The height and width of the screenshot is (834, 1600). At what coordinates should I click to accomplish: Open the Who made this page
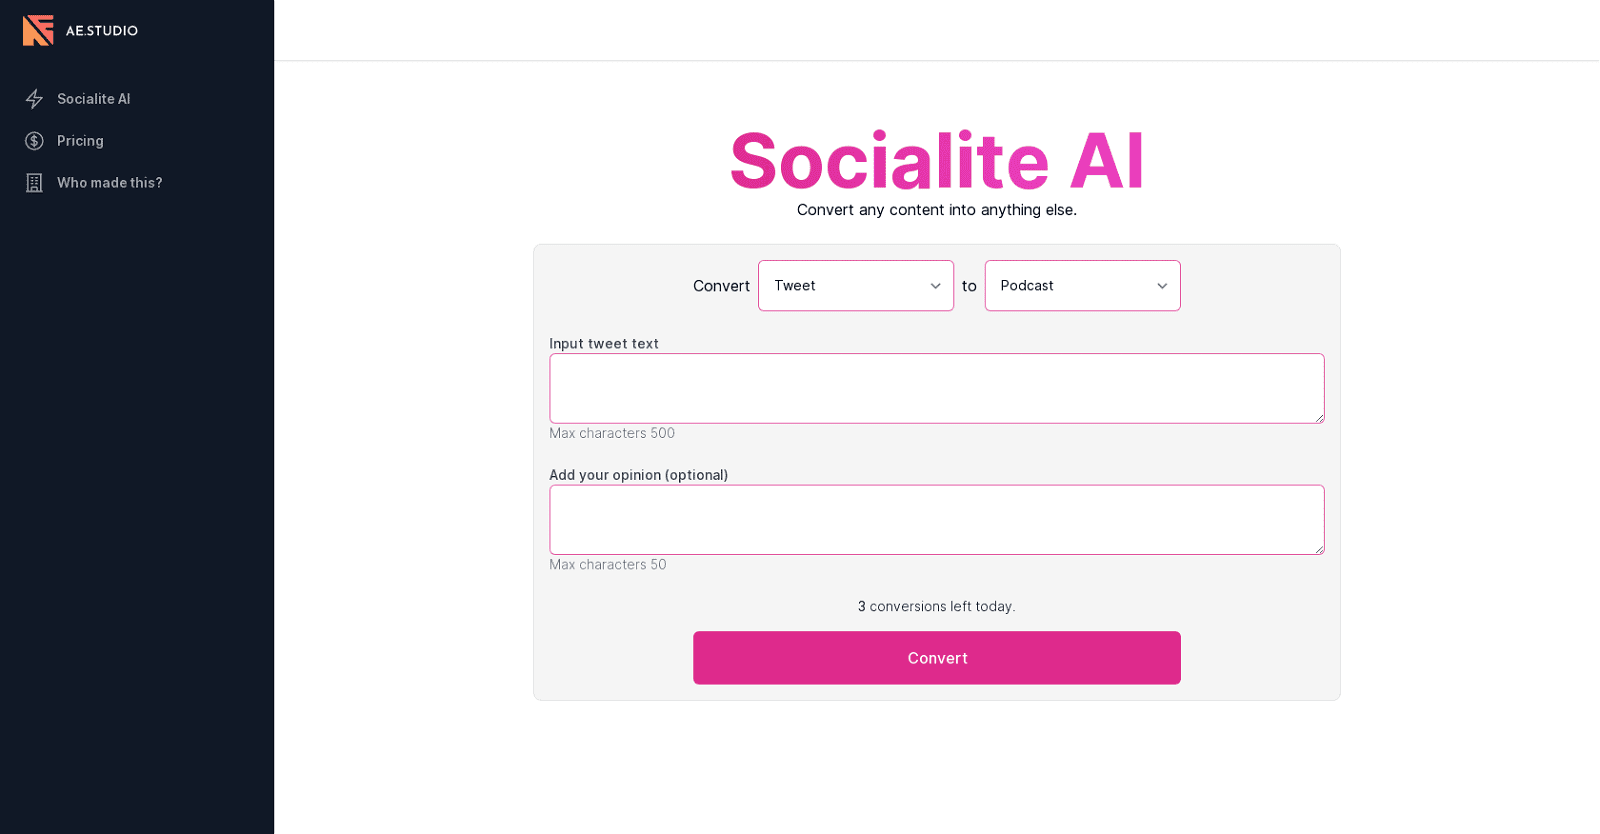coord(110,182)
